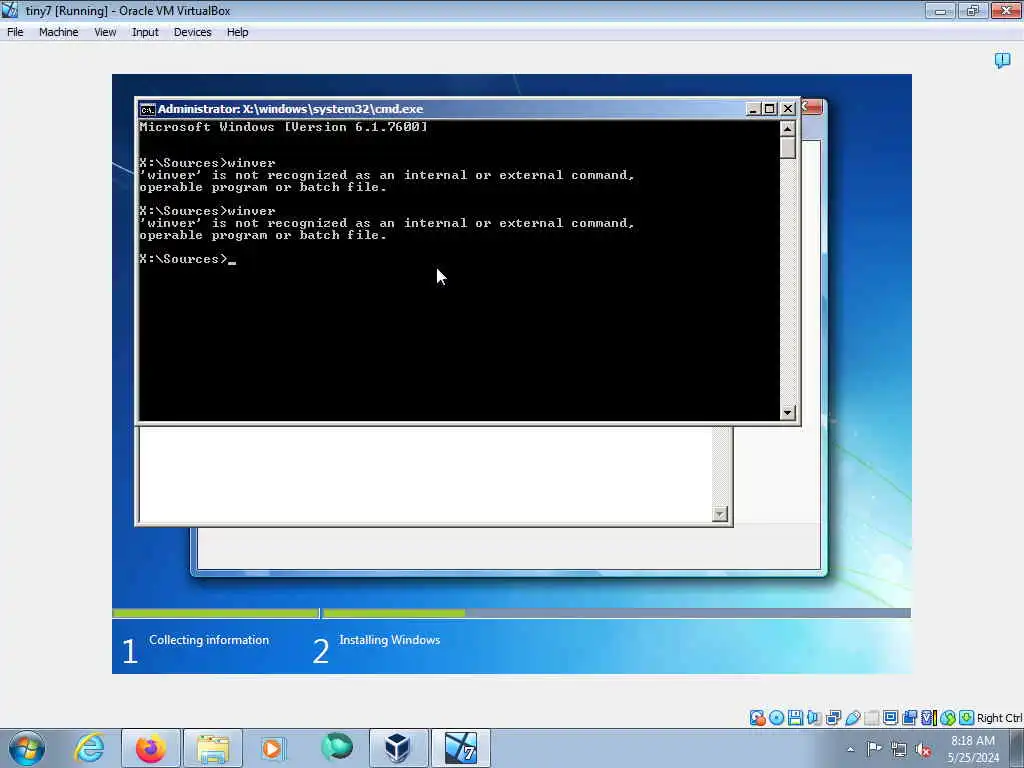This screenshot has height=768, width=1024.
Task: Click the optical disc status icon
Action: click(776, 718)
